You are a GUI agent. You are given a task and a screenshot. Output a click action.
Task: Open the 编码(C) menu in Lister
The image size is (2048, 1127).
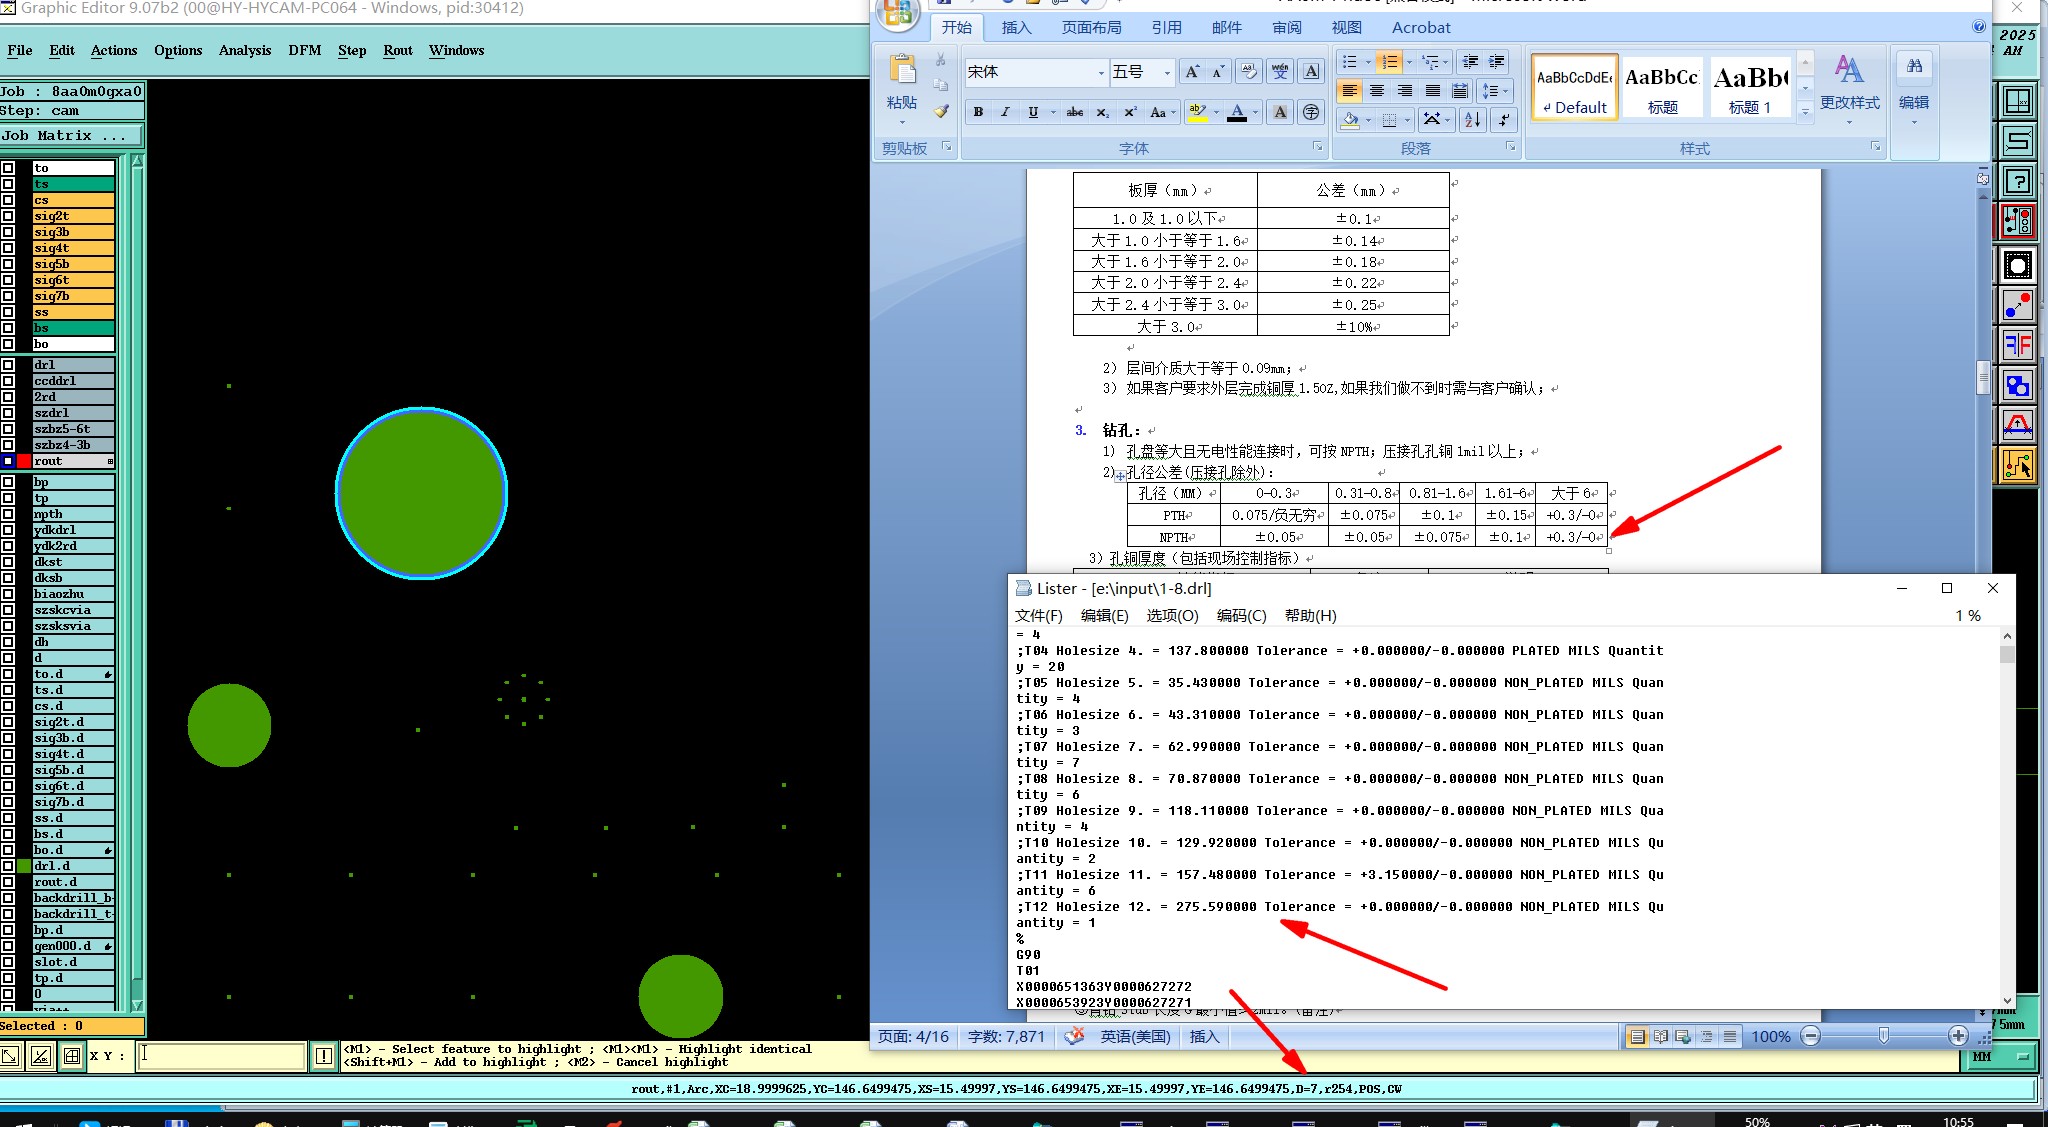(x=1241, y=616)
